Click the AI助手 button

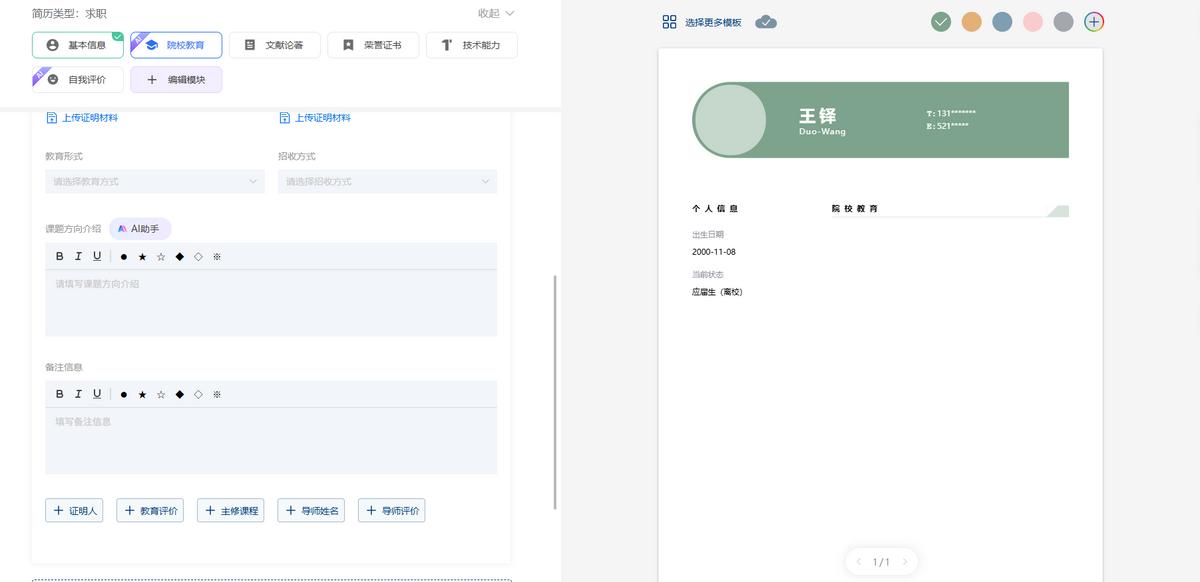140,229
